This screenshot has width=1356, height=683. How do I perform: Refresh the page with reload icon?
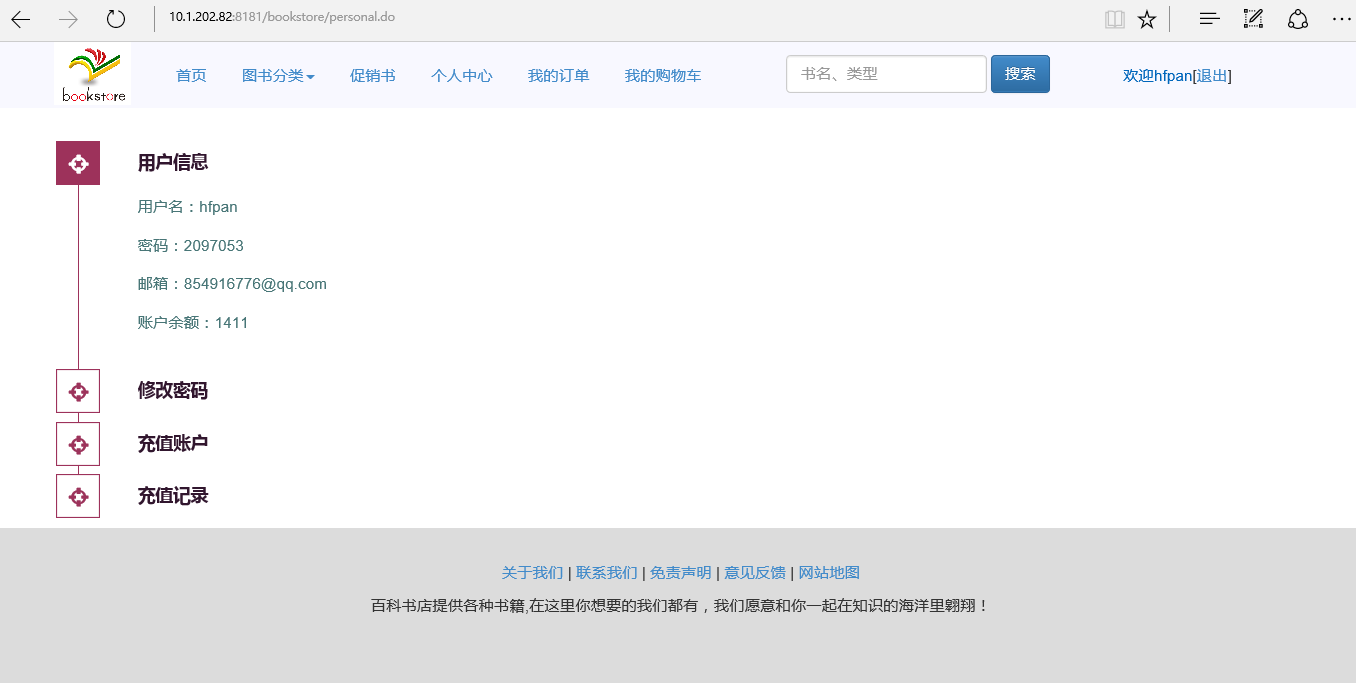click(x=116, y=19)
